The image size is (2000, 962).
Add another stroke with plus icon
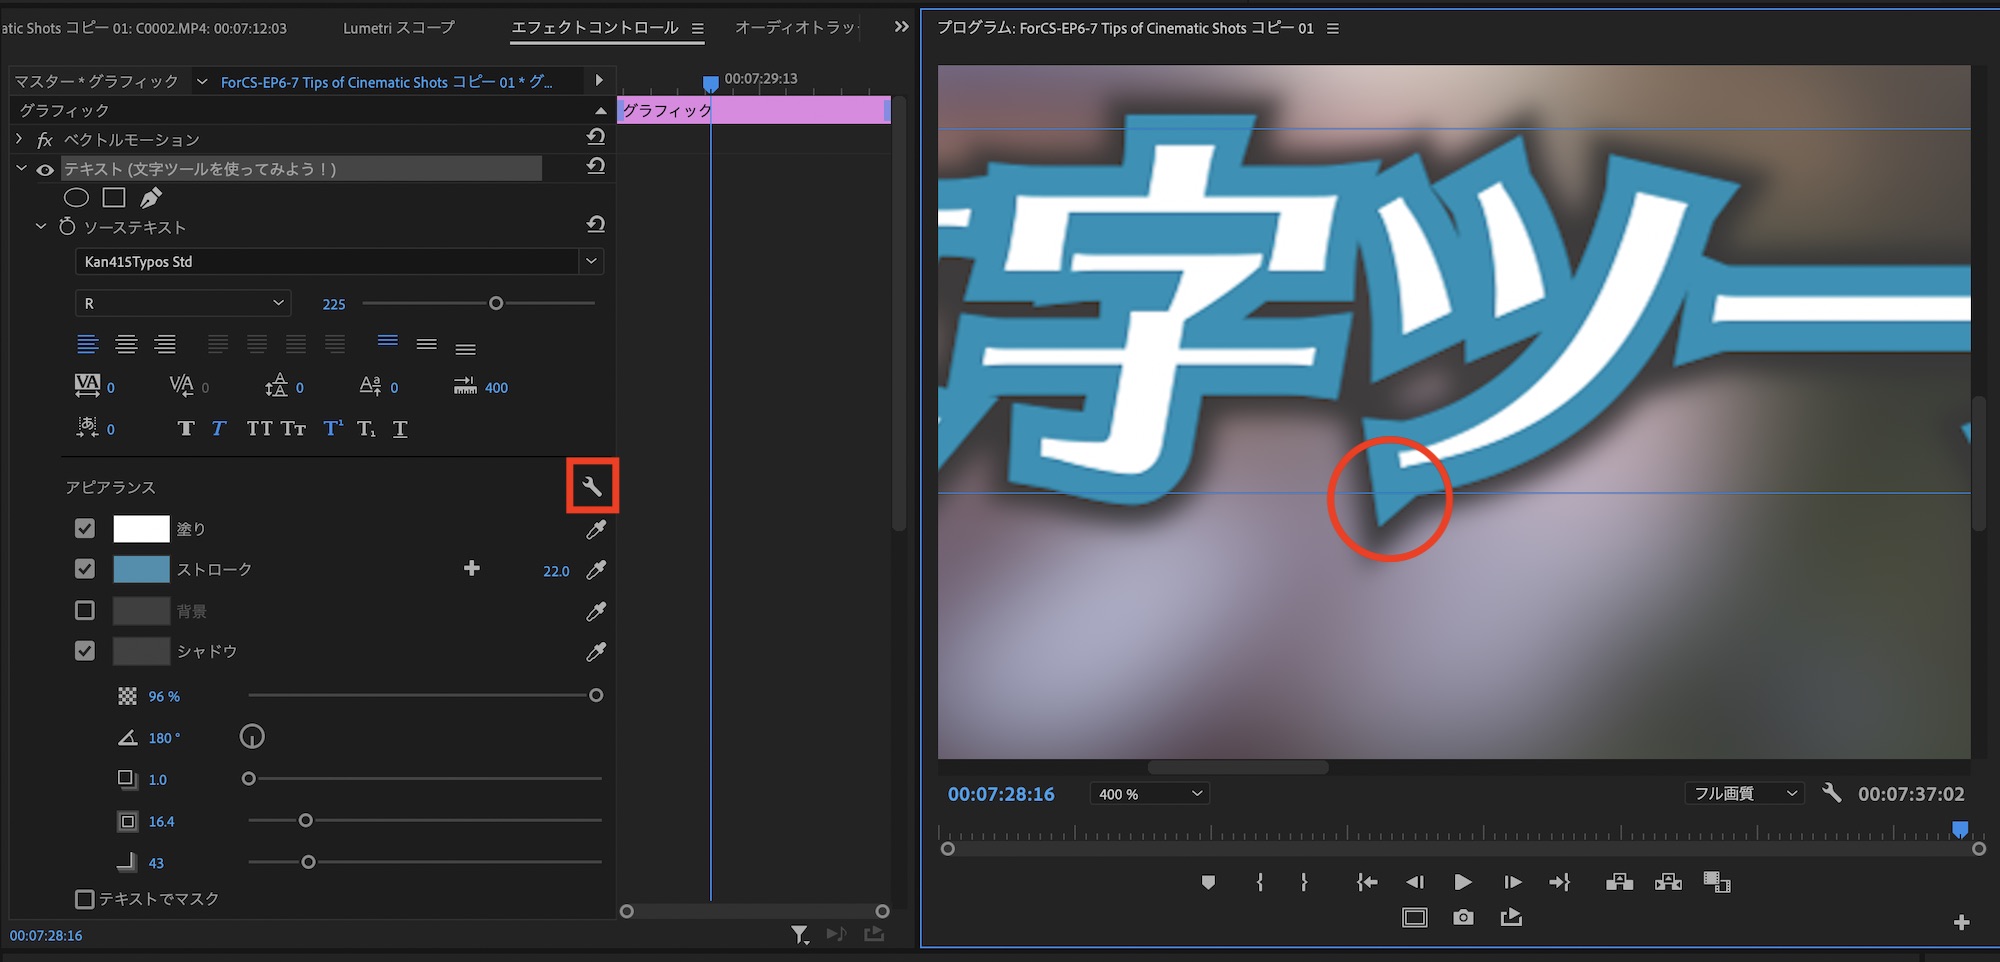coord(472,569)
